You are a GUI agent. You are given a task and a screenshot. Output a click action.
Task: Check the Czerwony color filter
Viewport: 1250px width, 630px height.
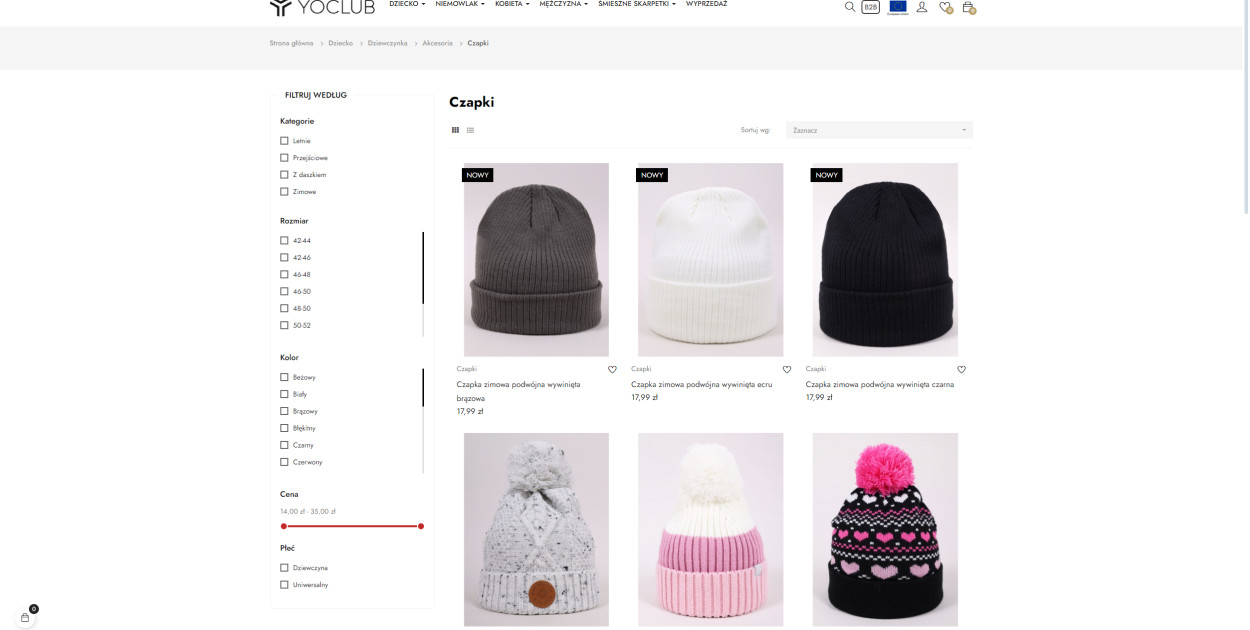284,463
